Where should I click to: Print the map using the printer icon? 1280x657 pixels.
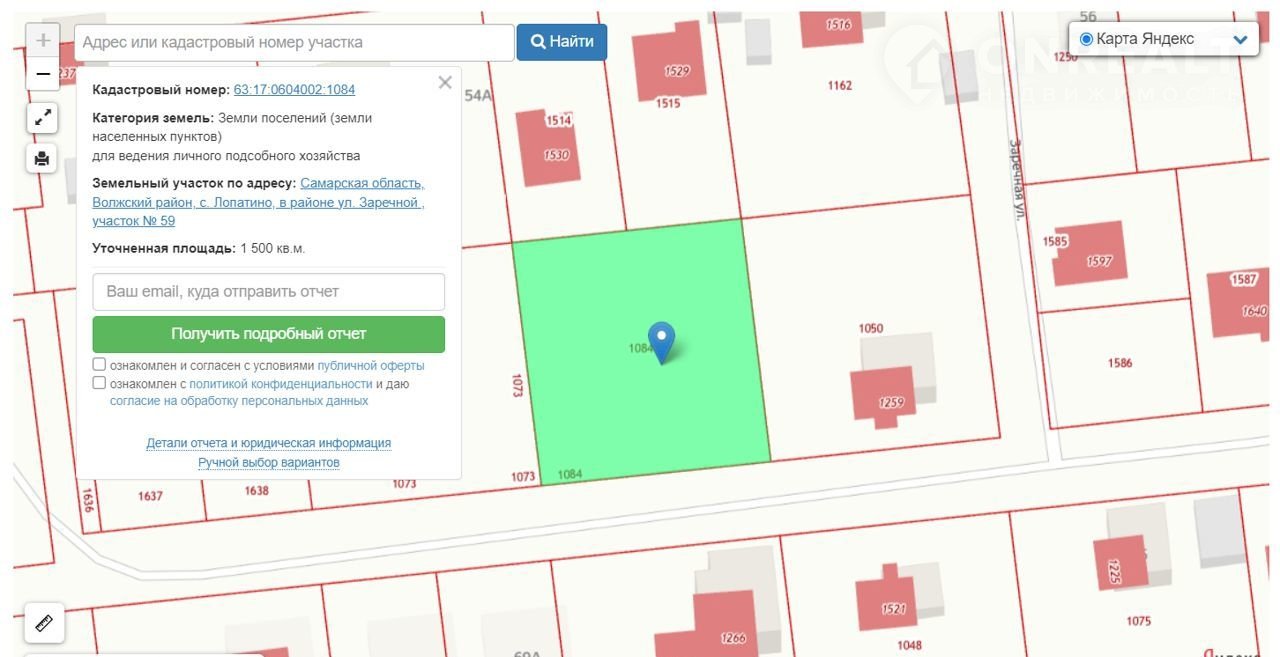pyautogui.click(x=42, y=158)
